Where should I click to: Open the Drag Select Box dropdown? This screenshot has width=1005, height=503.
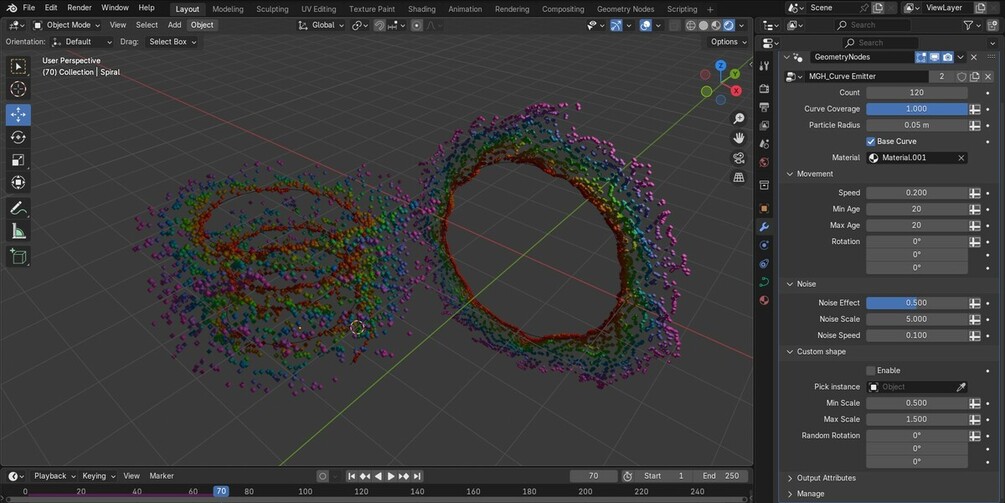tap(171, 42)
